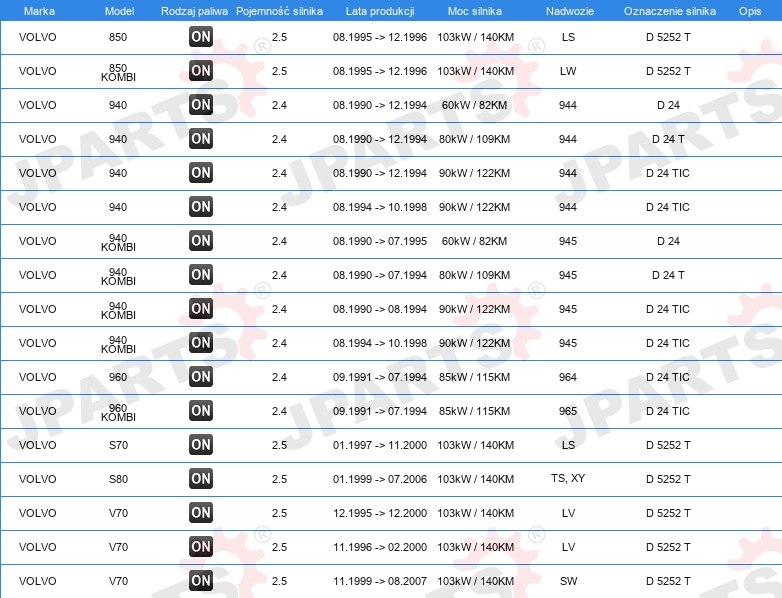The width and height of the screenshot is (782, 598).
Task: Click ON icon in 940 08.1990 -> 12.1994 90kW row
Action: pos(201,173)
